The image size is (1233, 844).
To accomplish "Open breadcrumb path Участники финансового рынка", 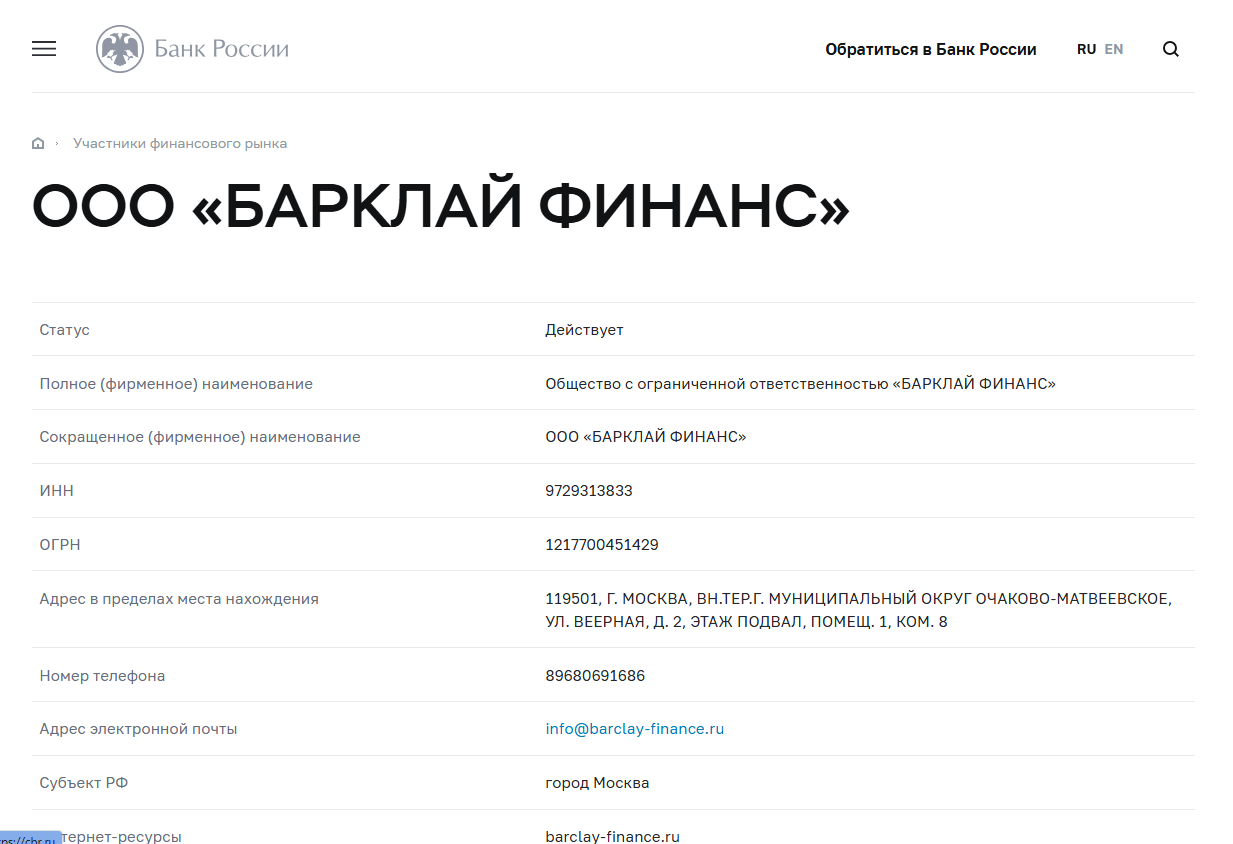I will (x=180, y=143).
